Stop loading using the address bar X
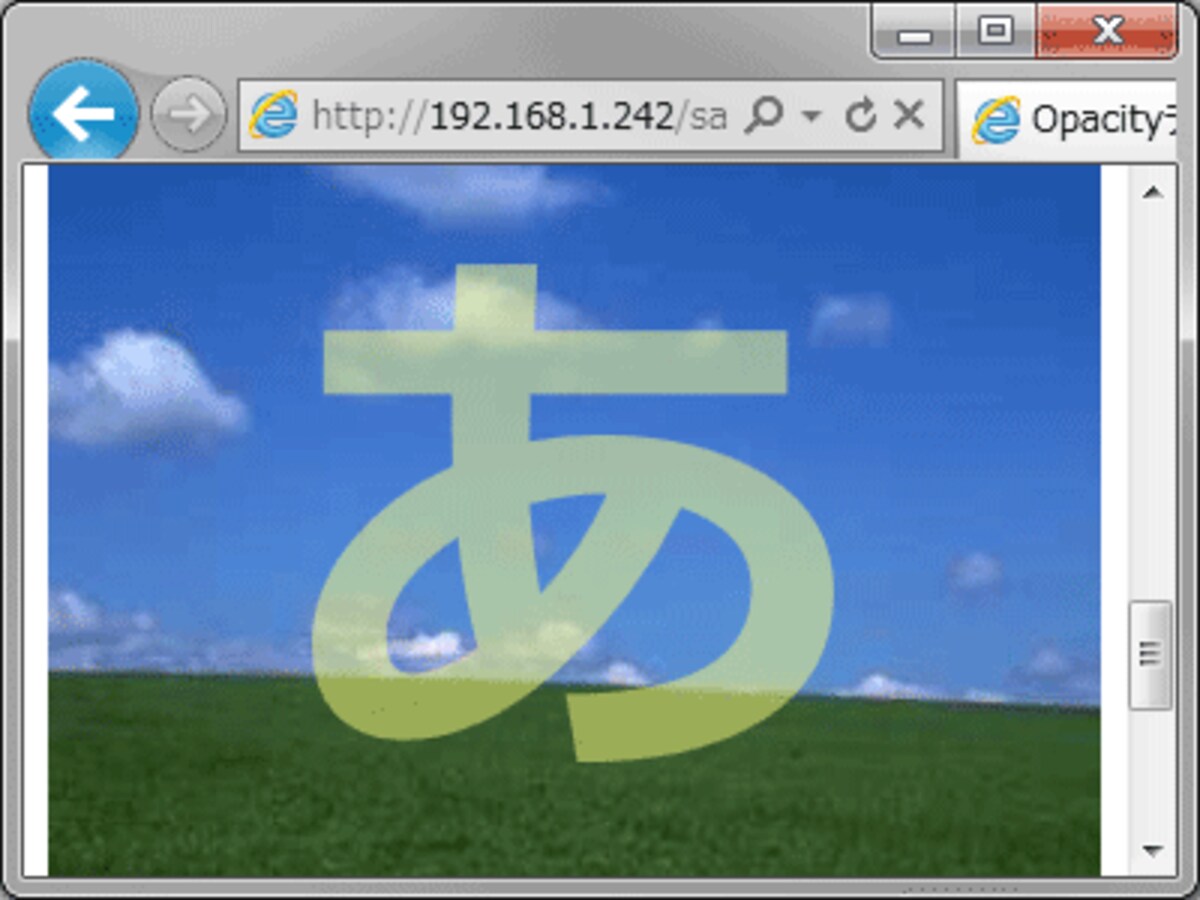The image size is (1200, 900). pyautogui.click(x=908, y=115)
